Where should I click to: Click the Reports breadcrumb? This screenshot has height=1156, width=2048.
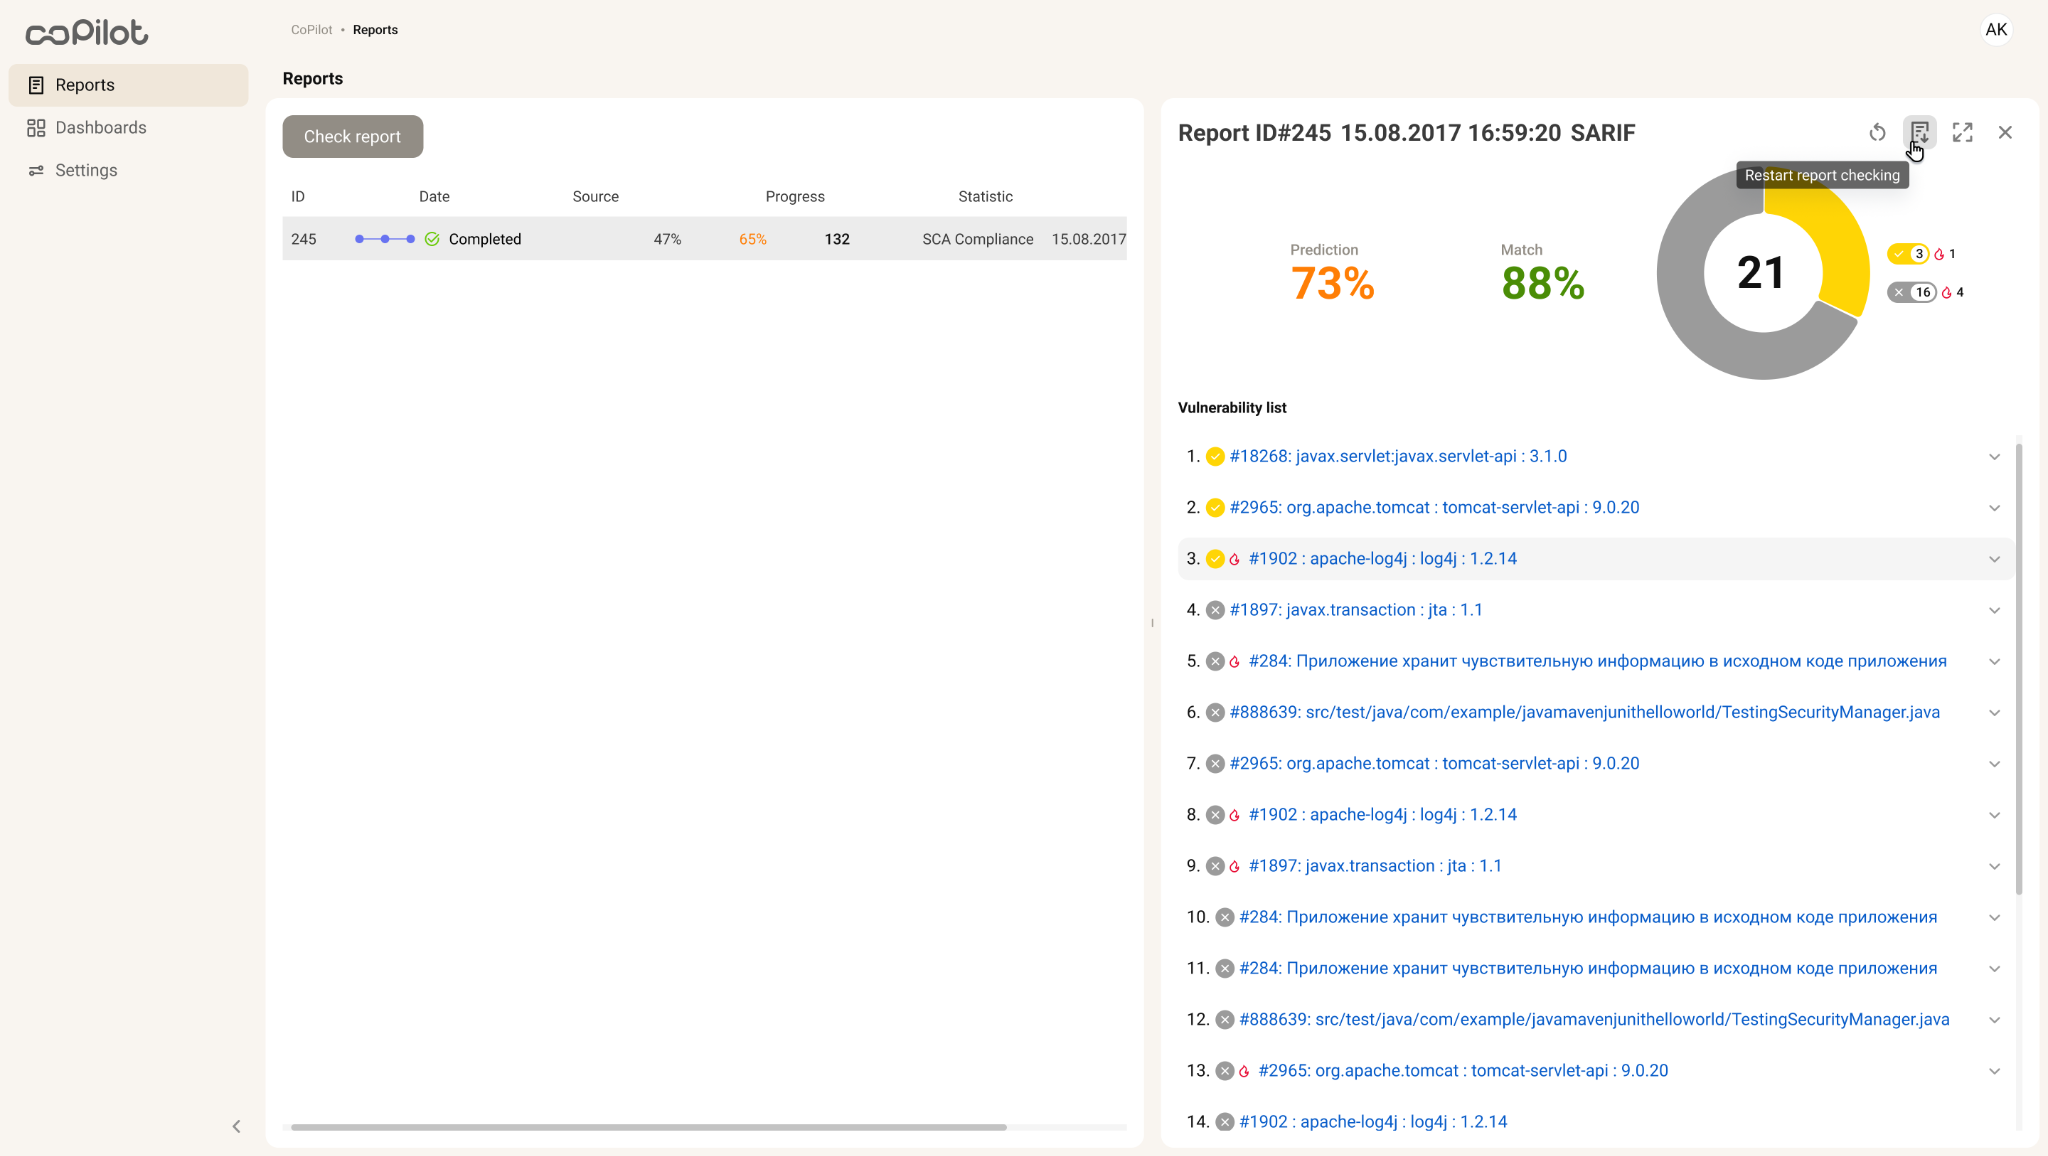[x=375, y=30]
